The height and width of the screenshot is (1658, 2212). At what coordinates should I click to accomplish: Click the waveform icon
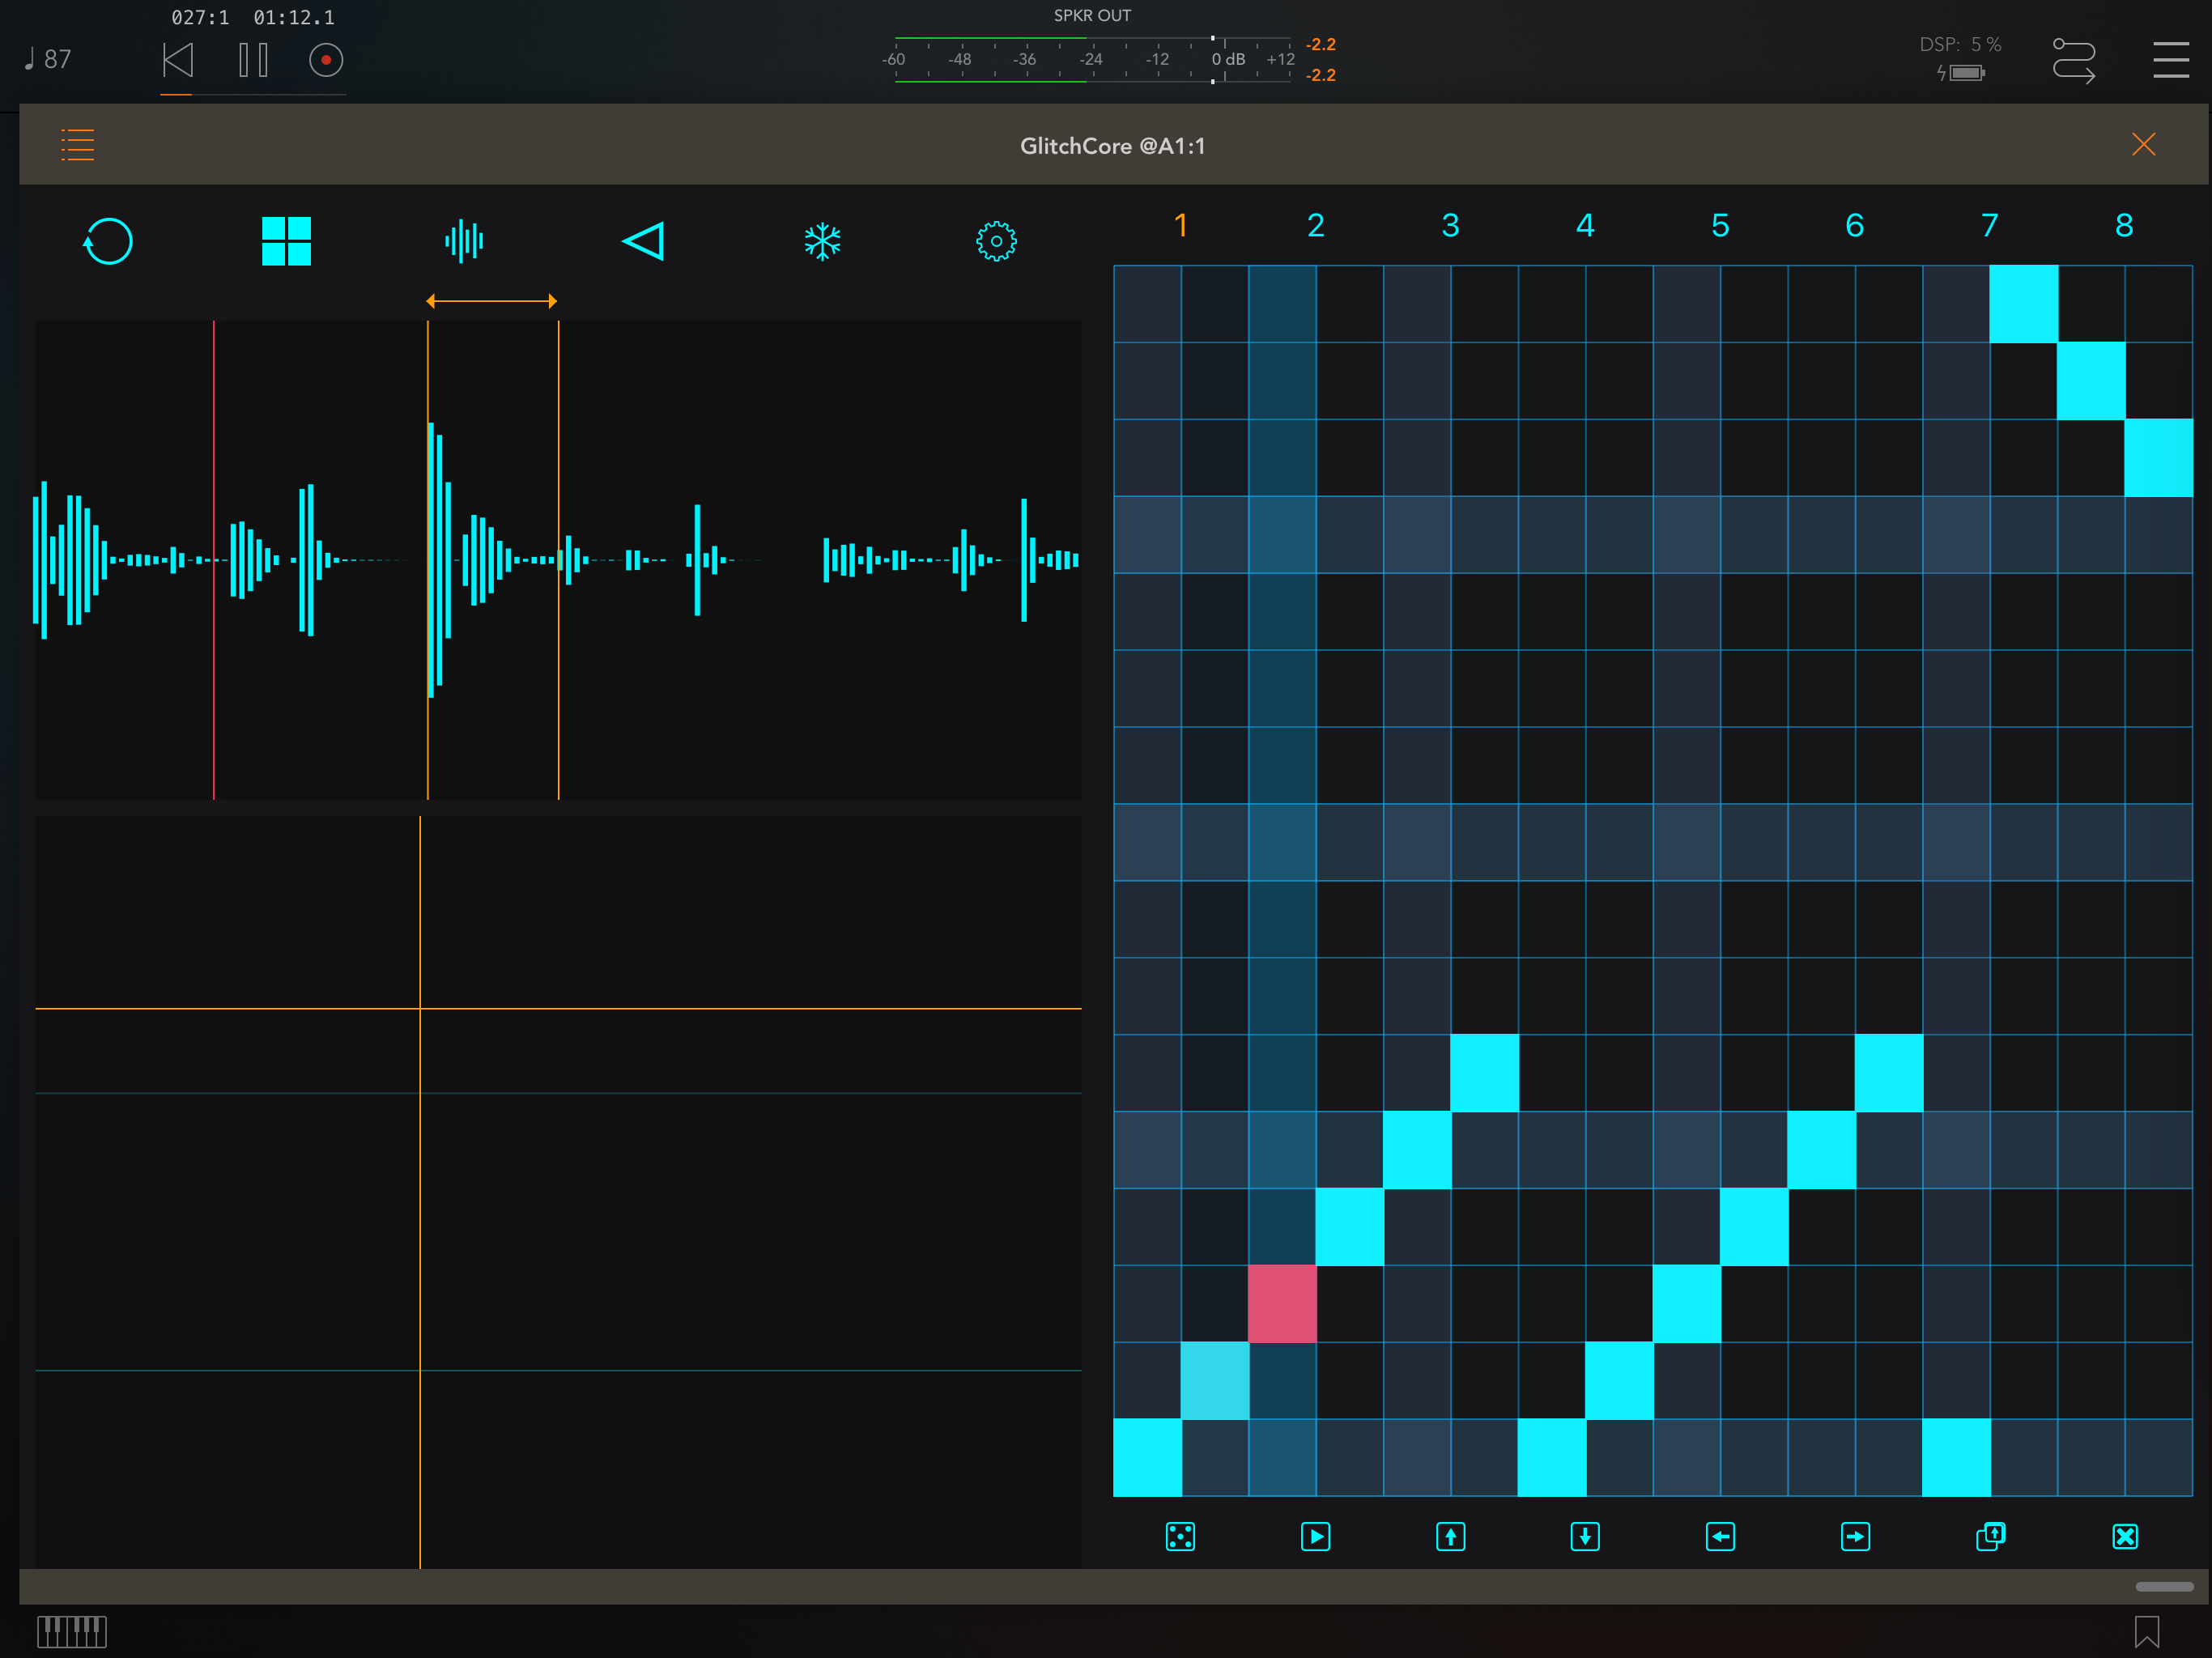tap(464, 241)
